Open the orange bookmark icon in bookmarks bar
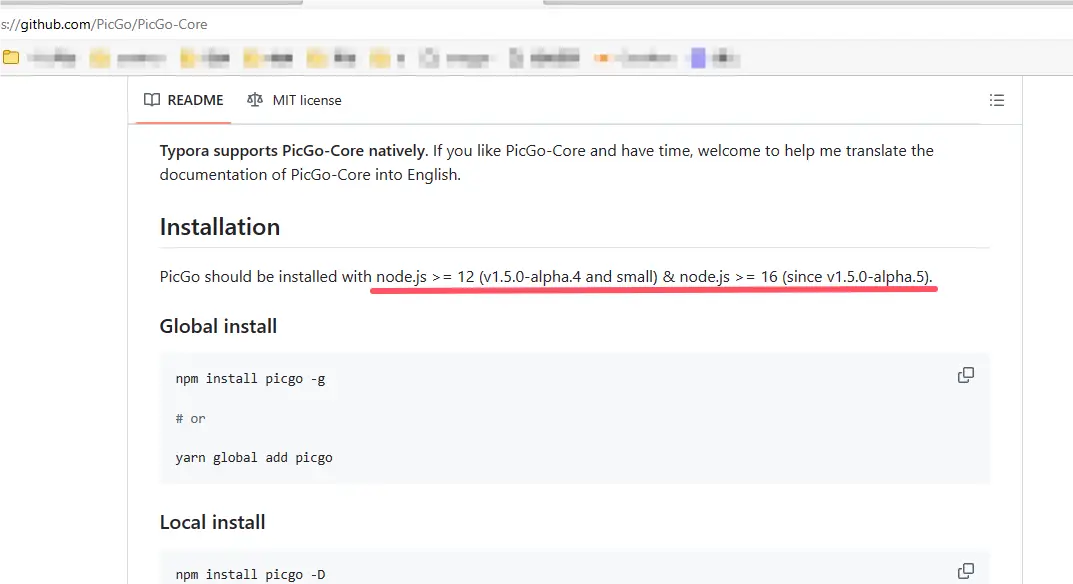This screenshot has height=584, width=1073. (602, 58)
